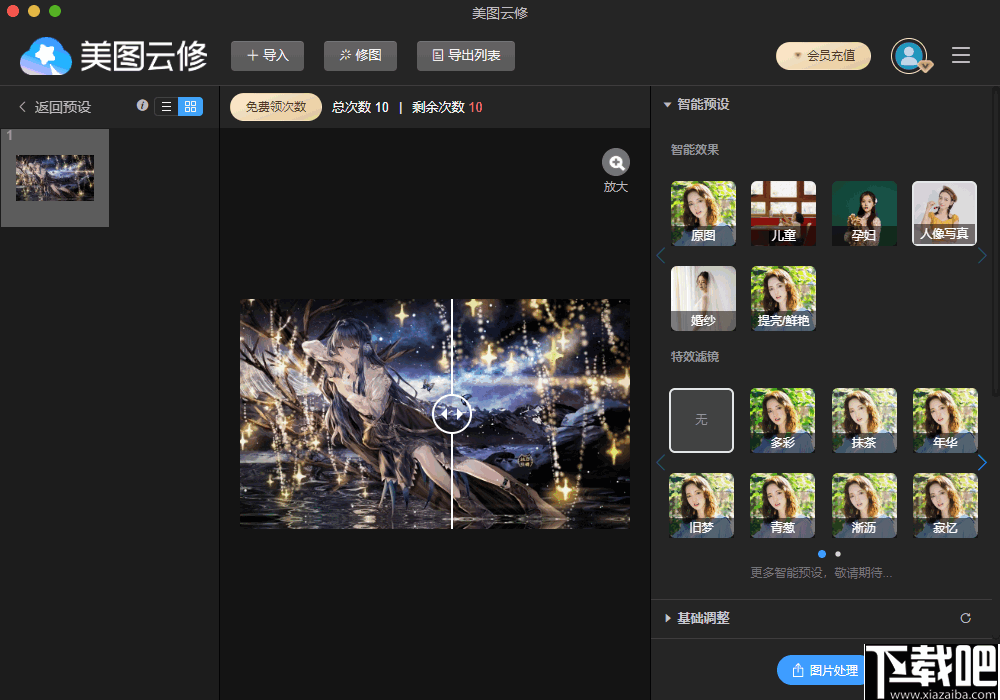Screen dimensions: 1000x700
Task: Go to previous 智能效果 page arrow
Action: pyautogui.click(x=661, y=256)
